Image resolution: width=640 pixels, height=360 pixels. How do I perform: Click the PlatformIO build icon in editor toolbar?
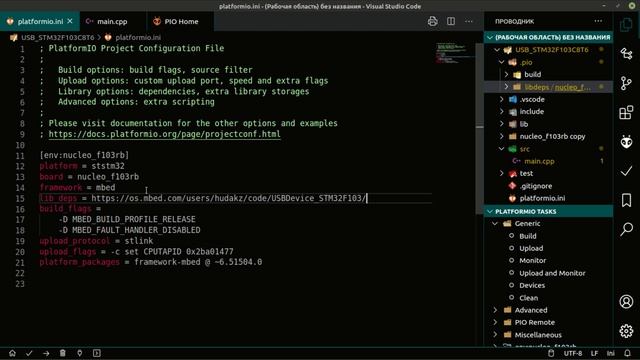tap(433, 21)
